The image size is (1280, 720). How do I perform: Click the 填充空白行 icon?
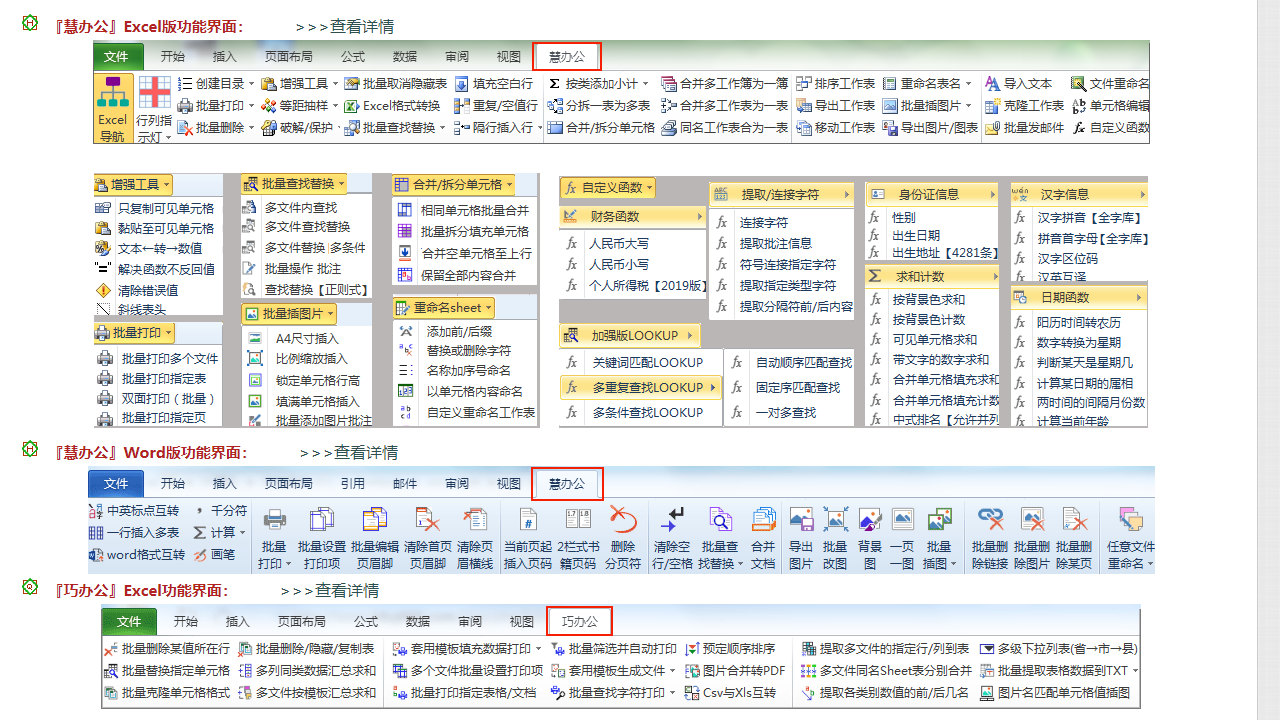tap(461, 84)
